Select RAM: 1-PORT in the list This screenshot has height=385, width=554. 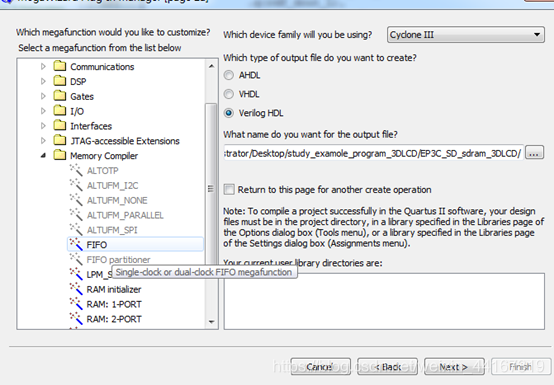114,304
